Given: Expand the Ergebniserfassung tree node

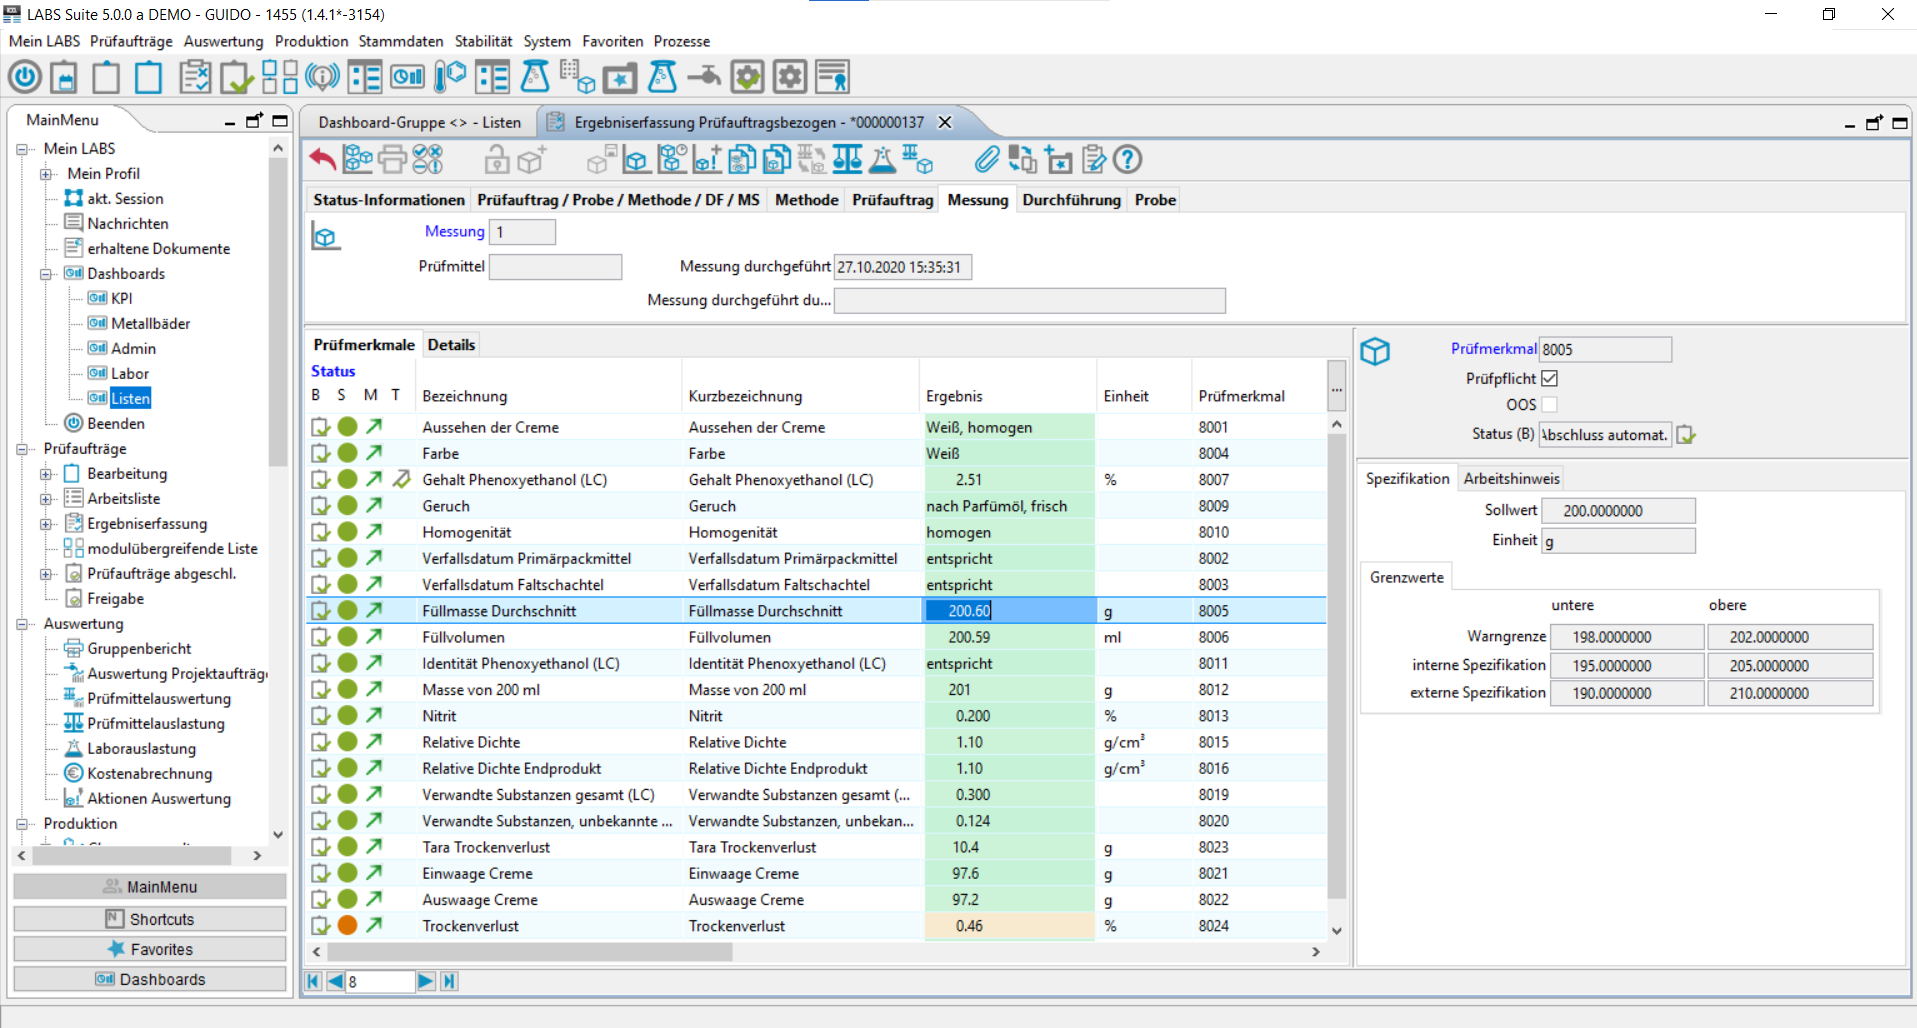Looking at the screenshot, I should click(46, 524).
